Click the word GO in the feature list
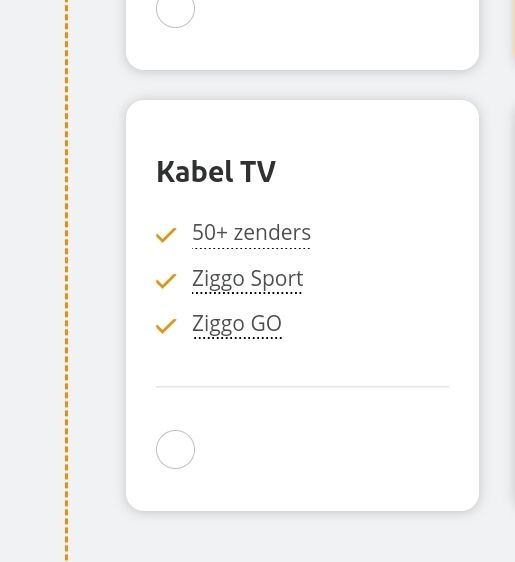The width and height of the screenshot is (515, 562). click(266, 324)
